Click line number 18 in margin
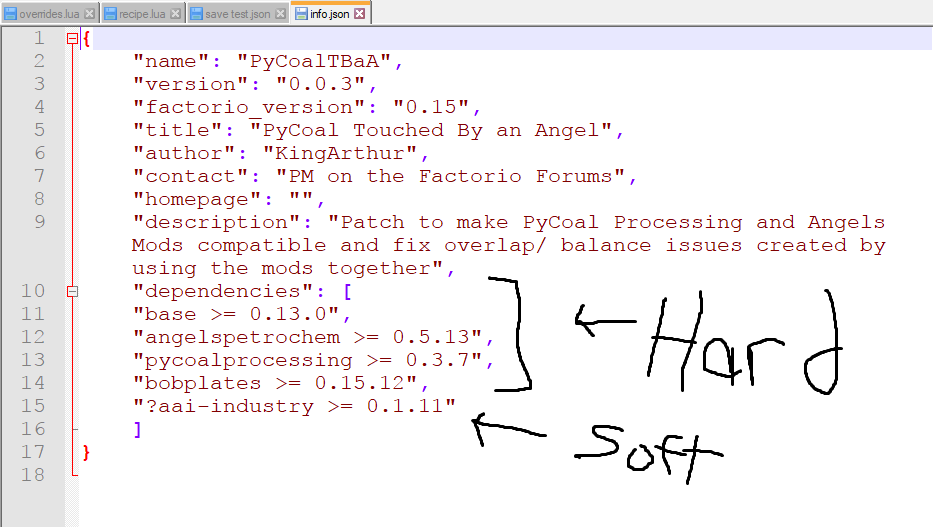The image size is (933, 527). (x=33, y=475)
